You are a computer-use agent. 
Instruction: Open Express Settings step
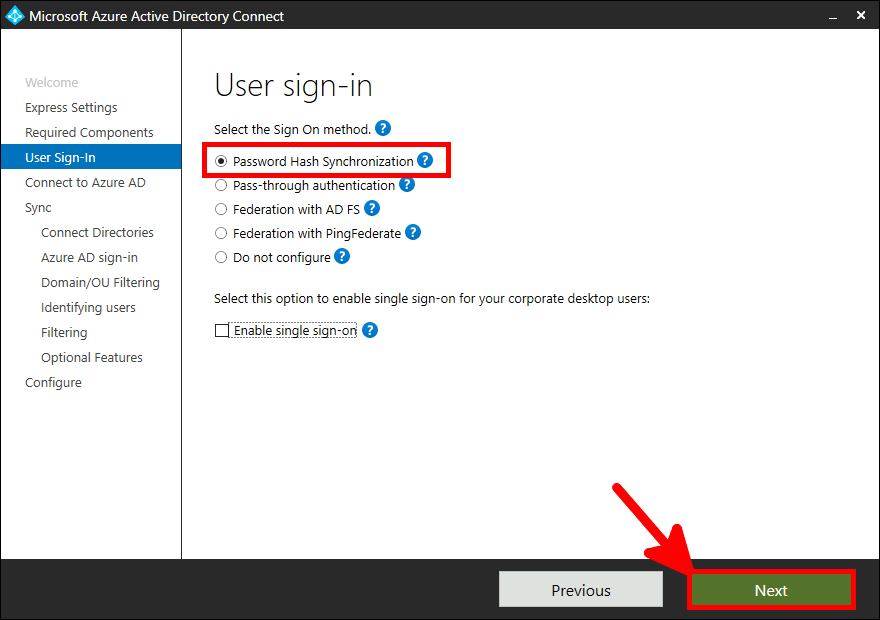click(x=71, y=107)
